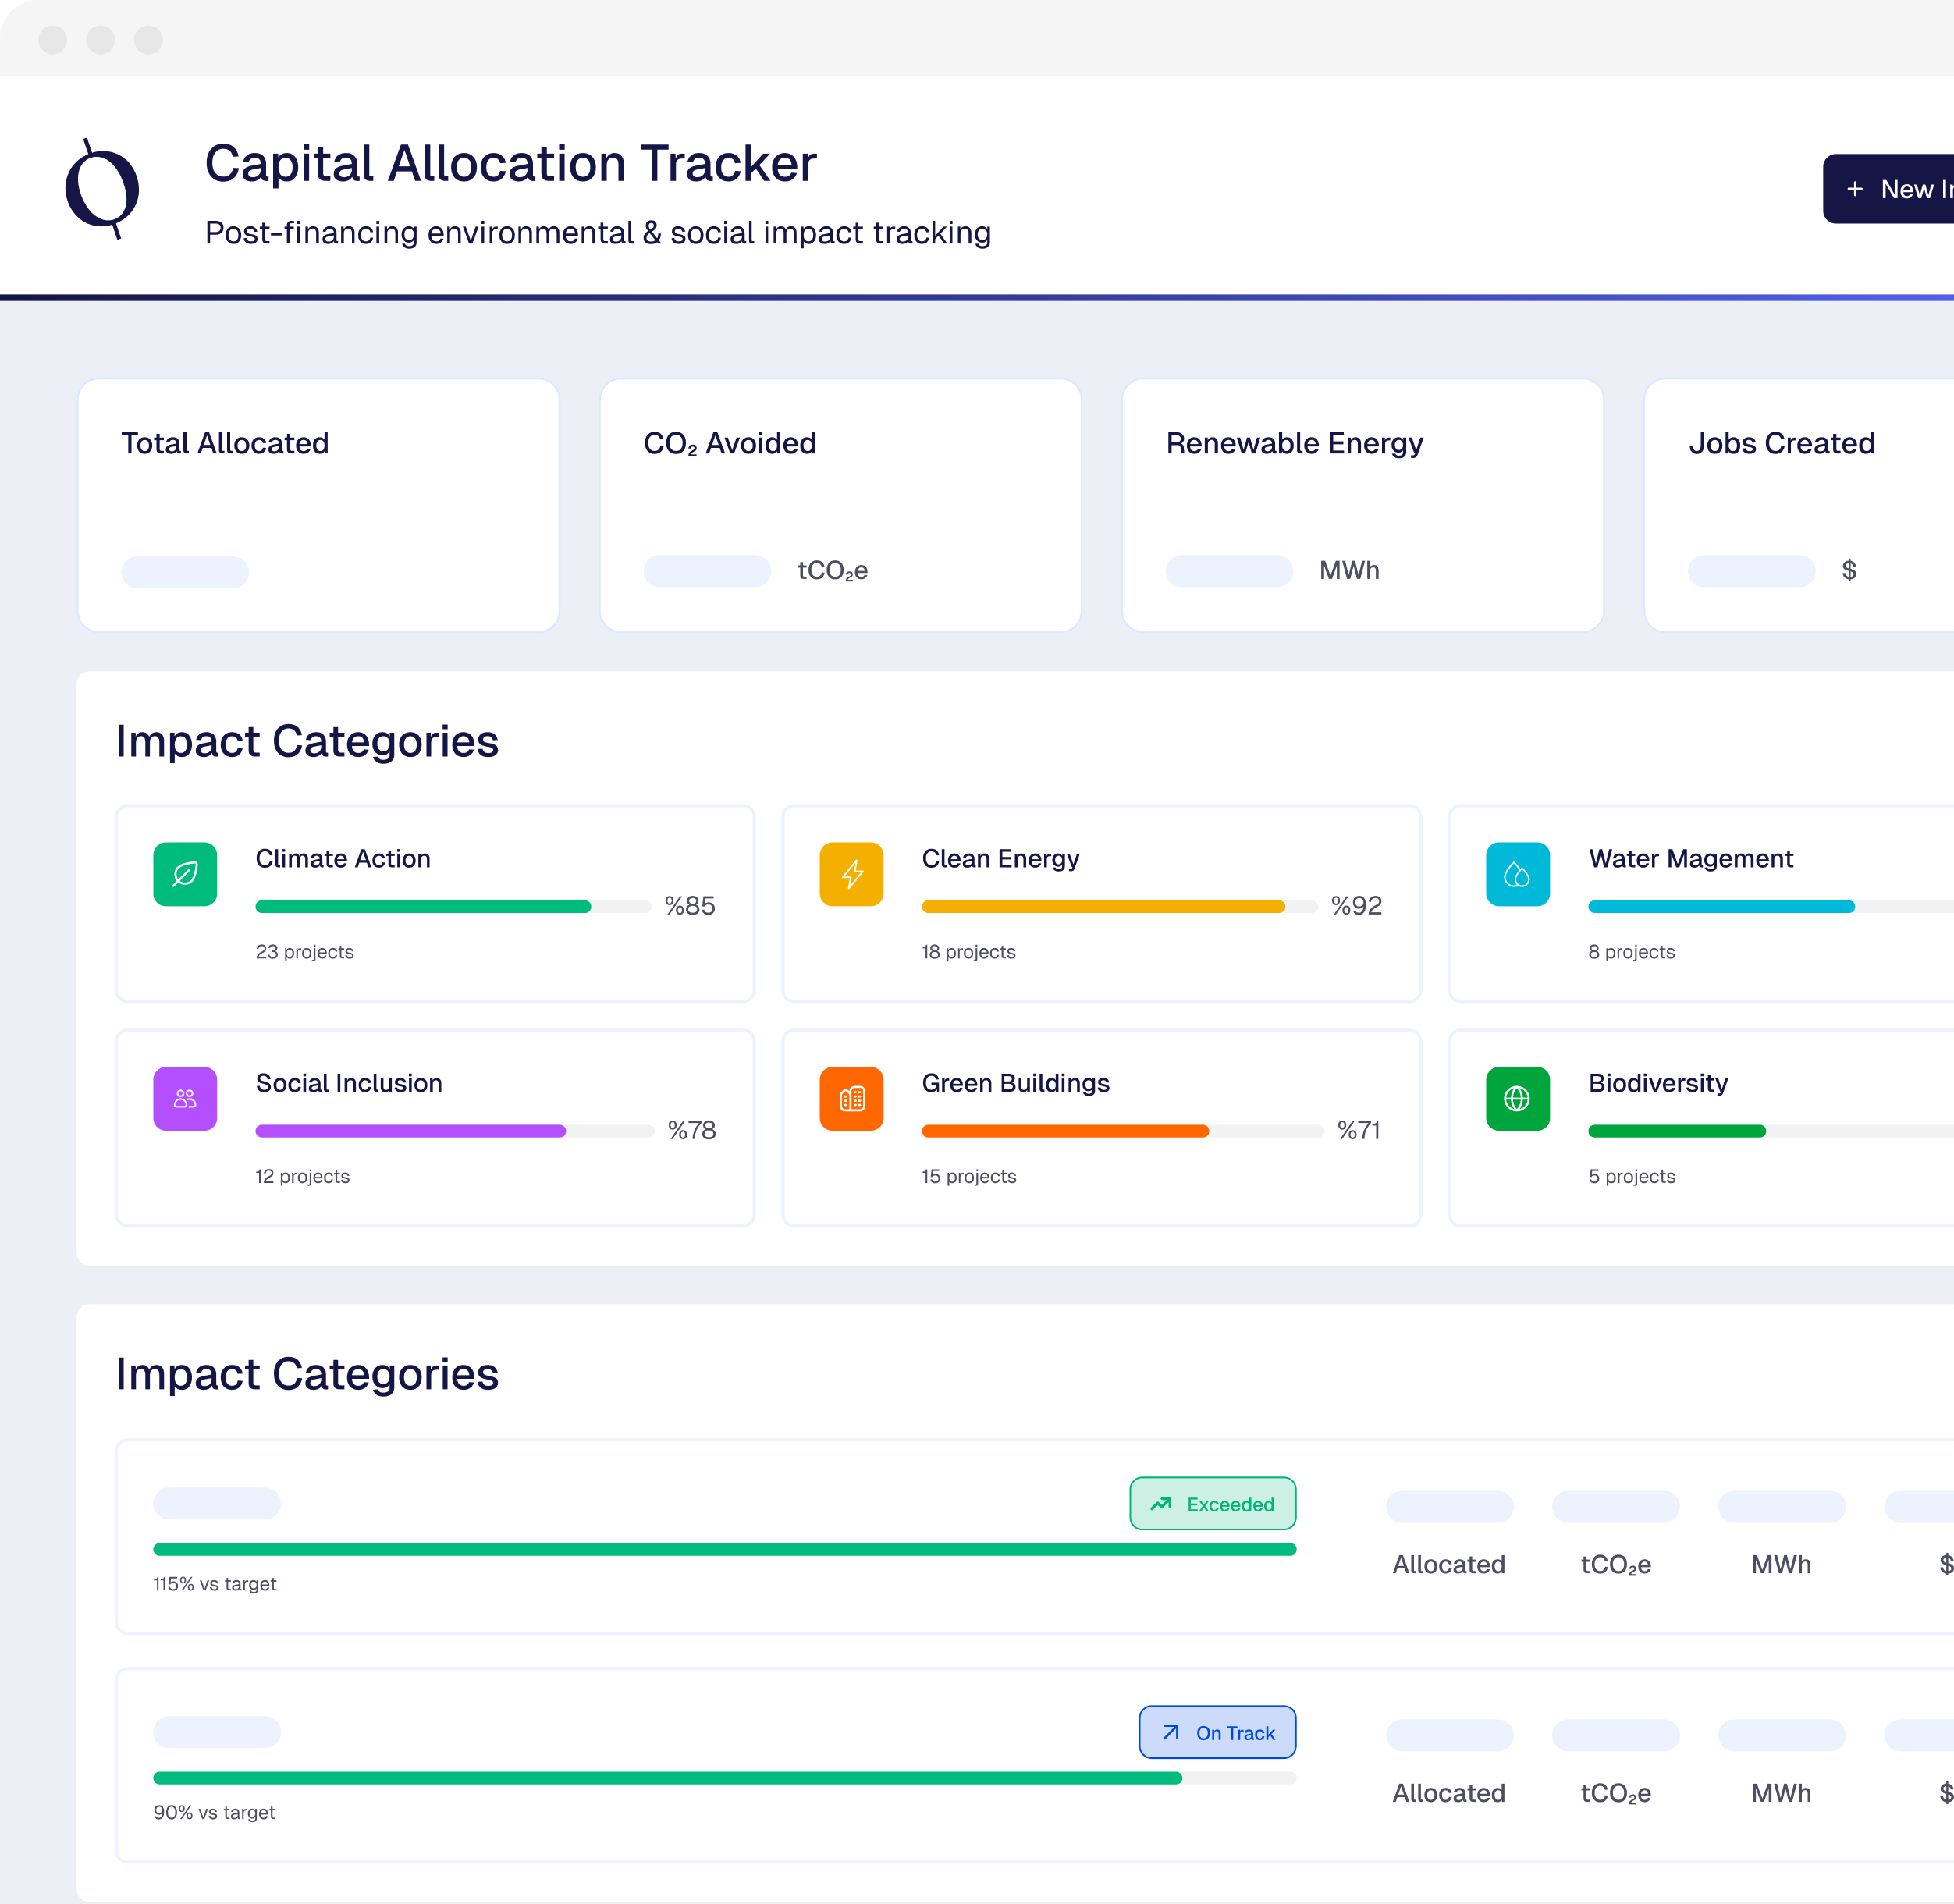Click the 115% vs target progress bar
This screenshot has height=1904, width=1954.
[724, 1549]
